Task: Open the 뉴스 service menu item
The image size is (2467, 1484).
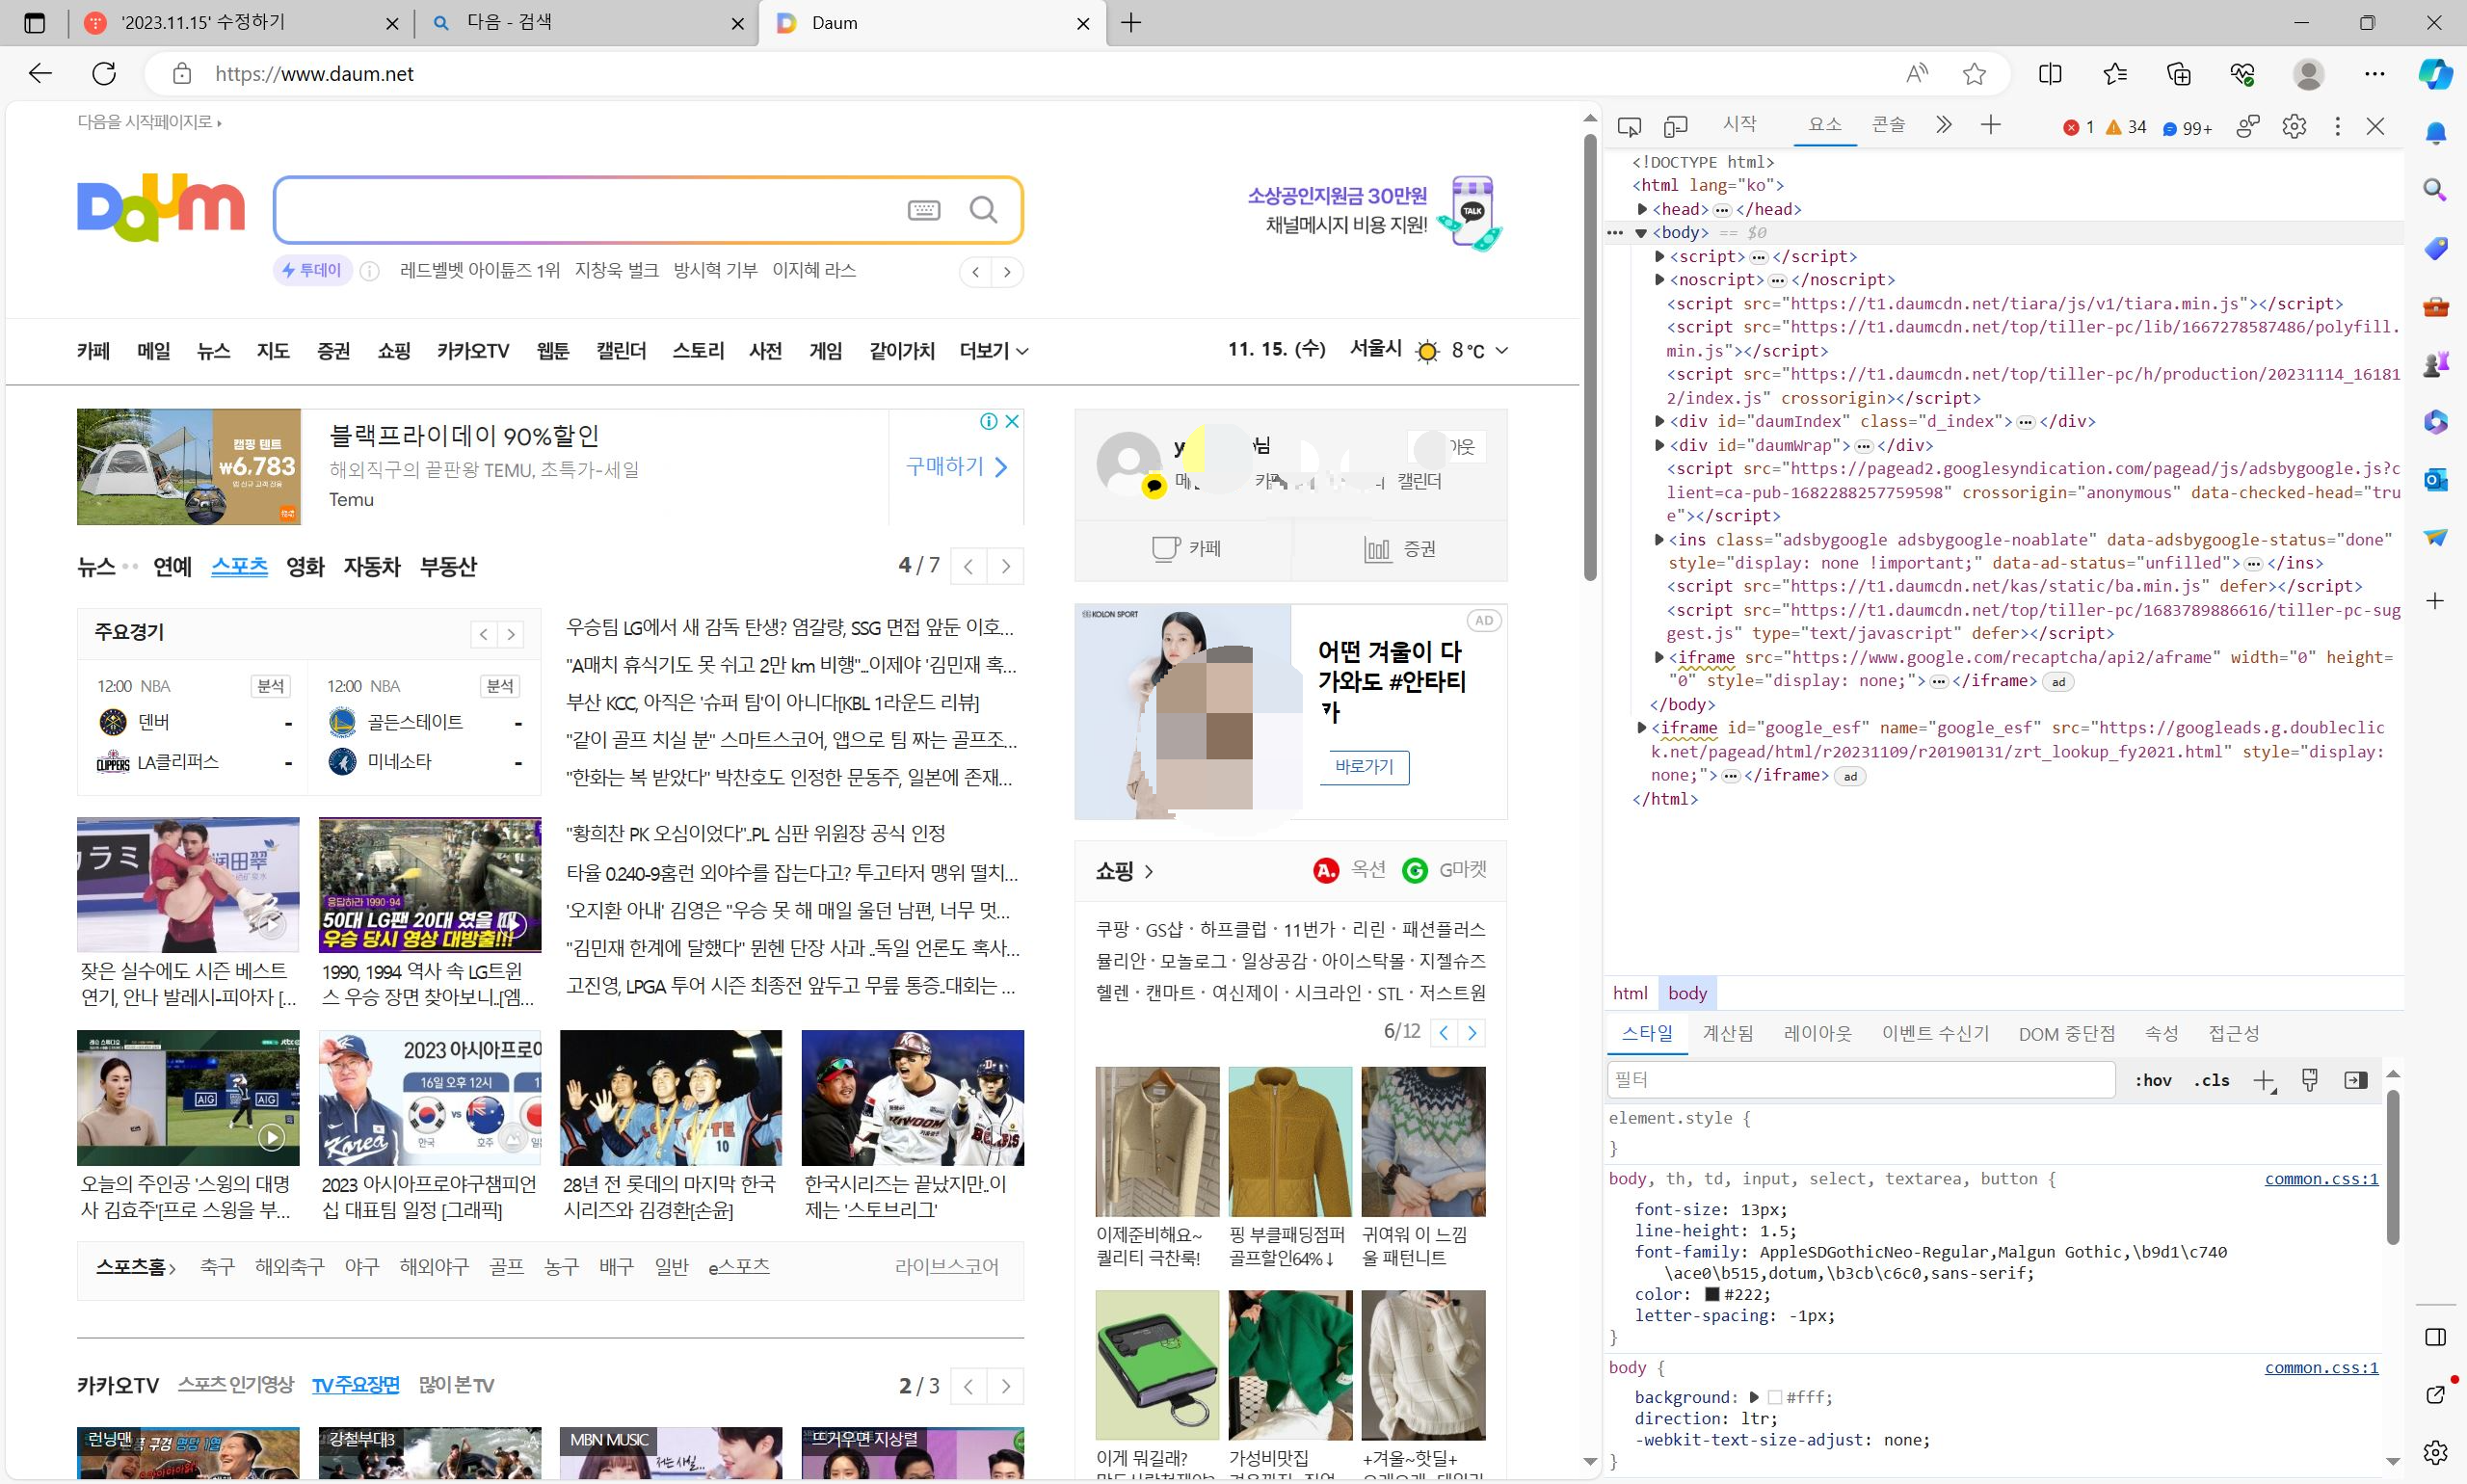Action: click(213, 351)
